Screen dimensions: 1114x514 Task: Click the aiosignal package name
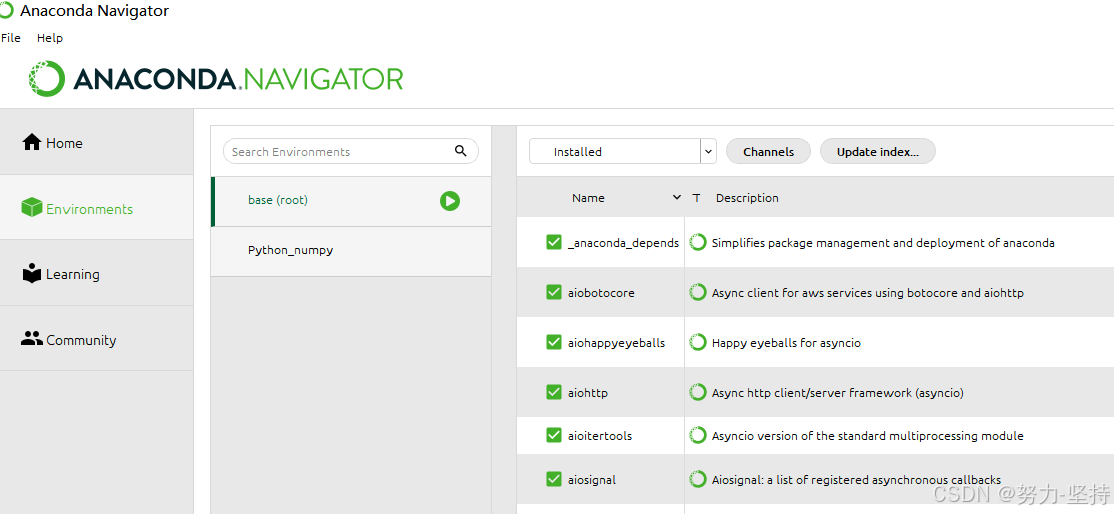[592, 480]
